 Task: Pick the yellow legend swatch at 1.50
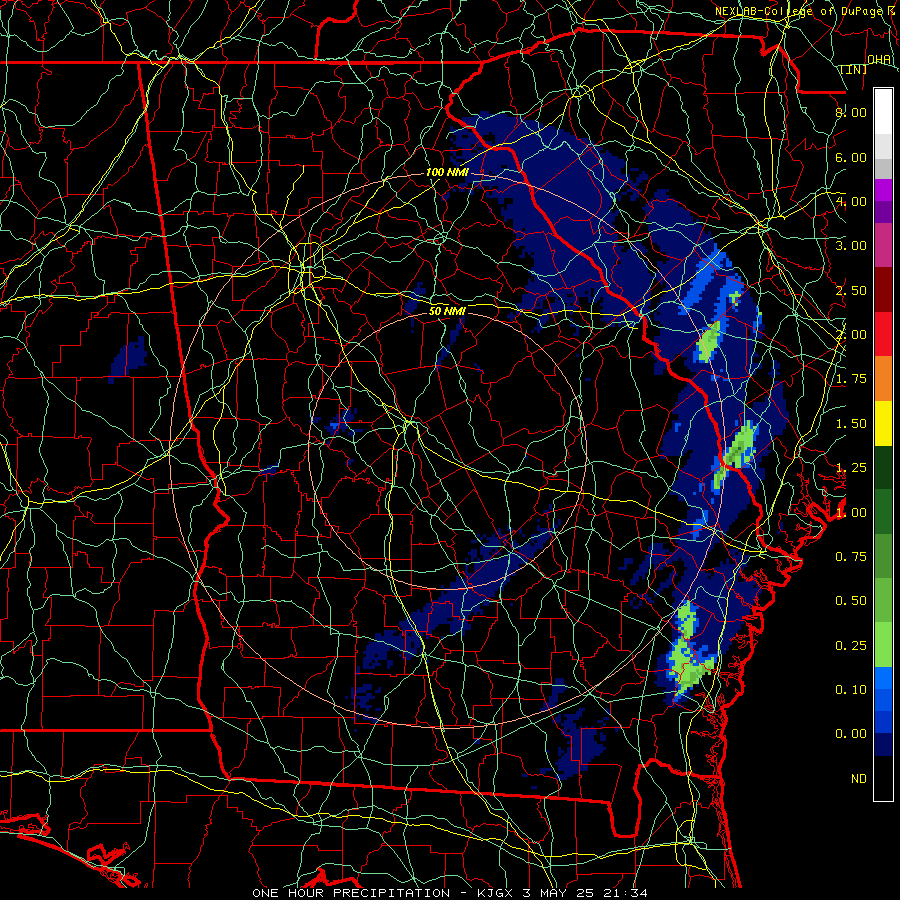click(x=883, y=423)
